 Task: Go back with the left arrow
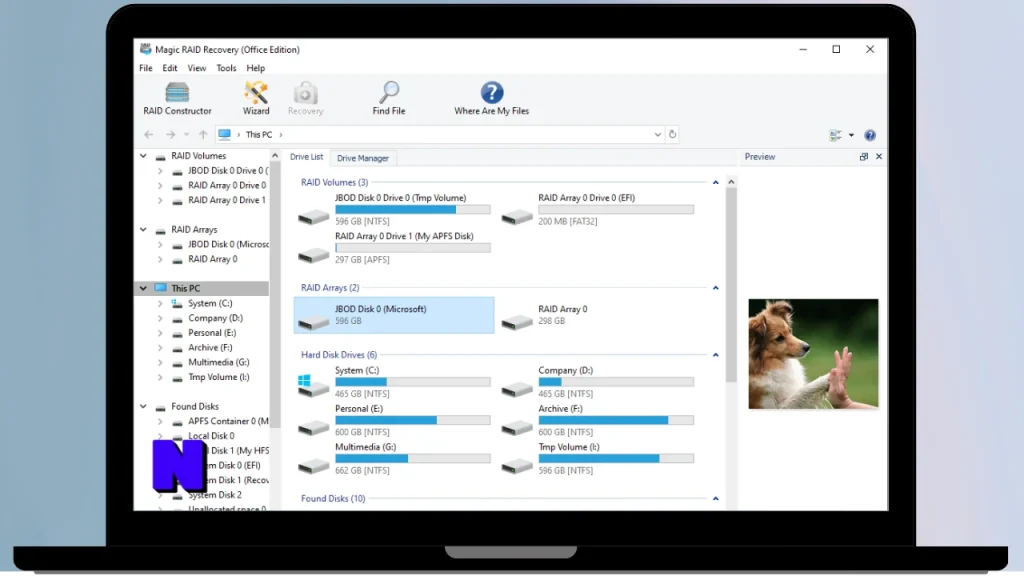pos(149,135)
